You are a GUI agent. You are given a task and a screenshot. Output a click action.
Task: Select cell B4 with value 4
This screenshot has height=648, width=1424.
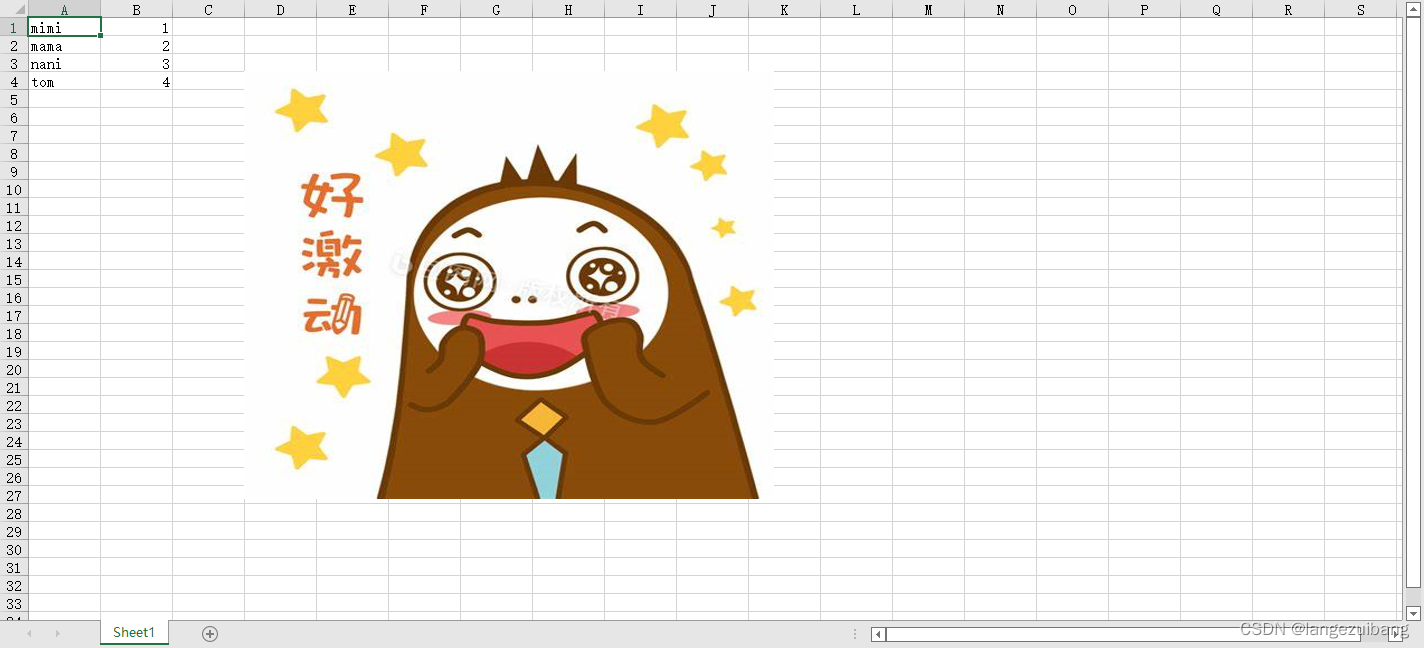coord(137,82)
